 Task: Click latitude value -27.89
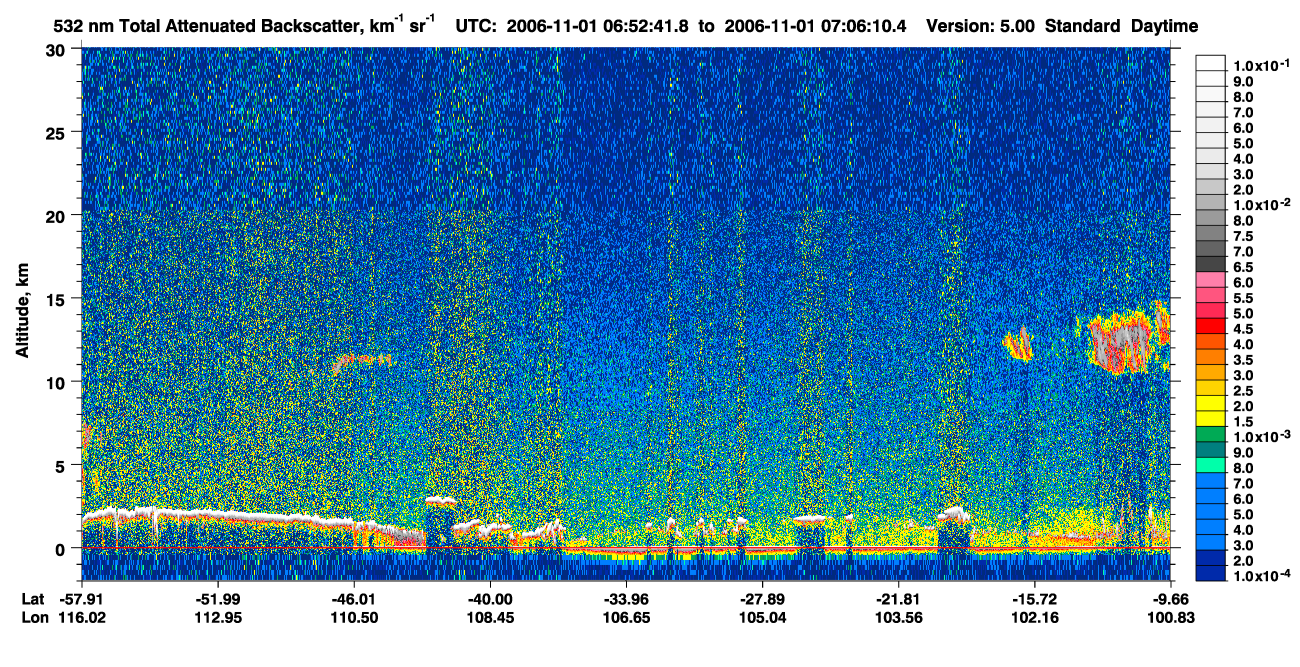point(762,599)
